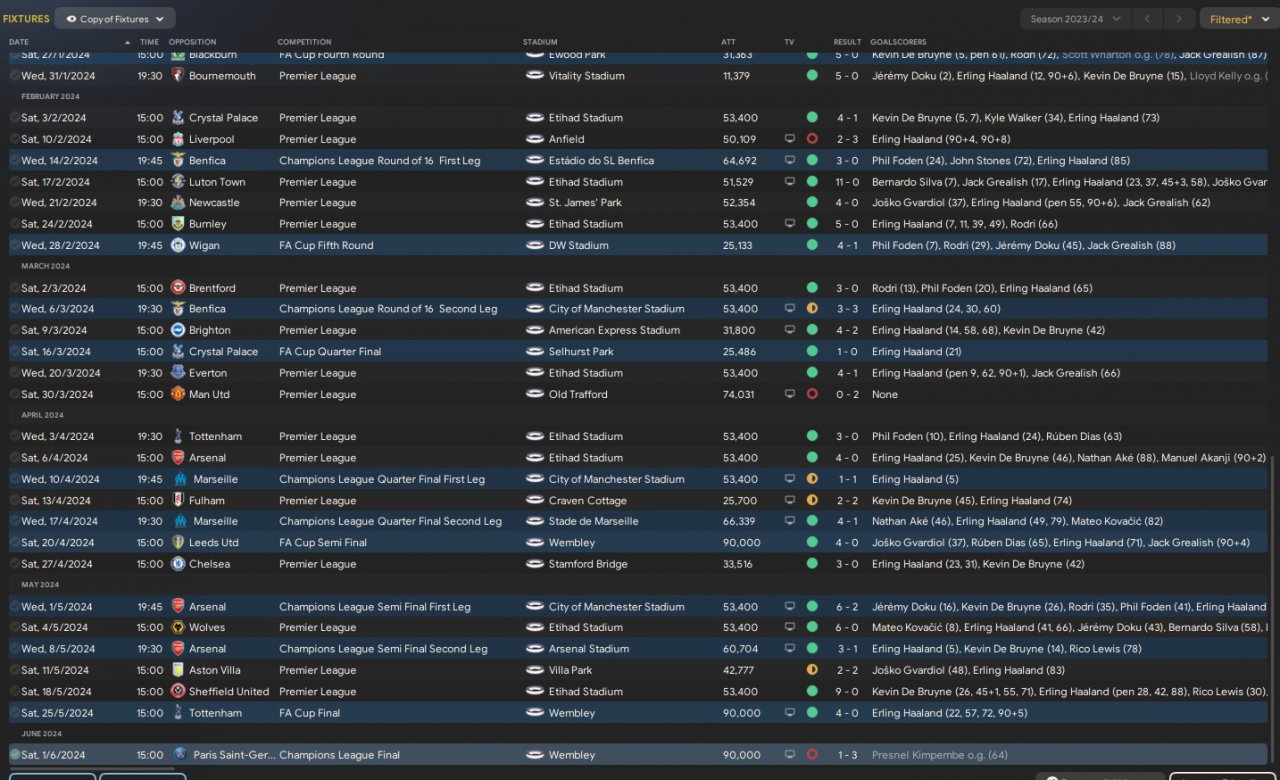Viewport: 1280px width, 780px height.
Task: Click the 74,031 attendance figure
Action: (x=739, y=394)
